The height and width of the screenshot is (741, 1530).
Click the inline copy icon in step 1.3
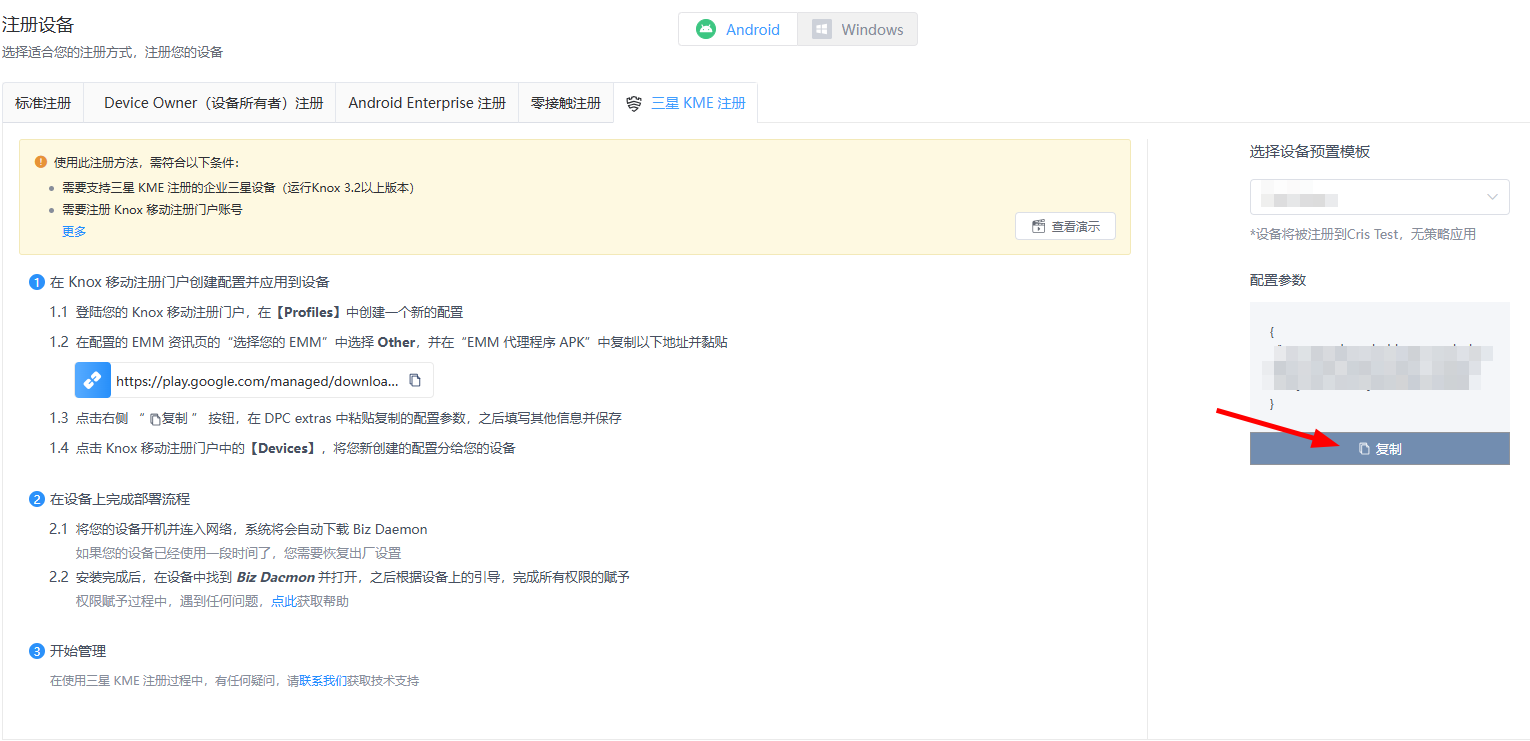click(155, 419)
